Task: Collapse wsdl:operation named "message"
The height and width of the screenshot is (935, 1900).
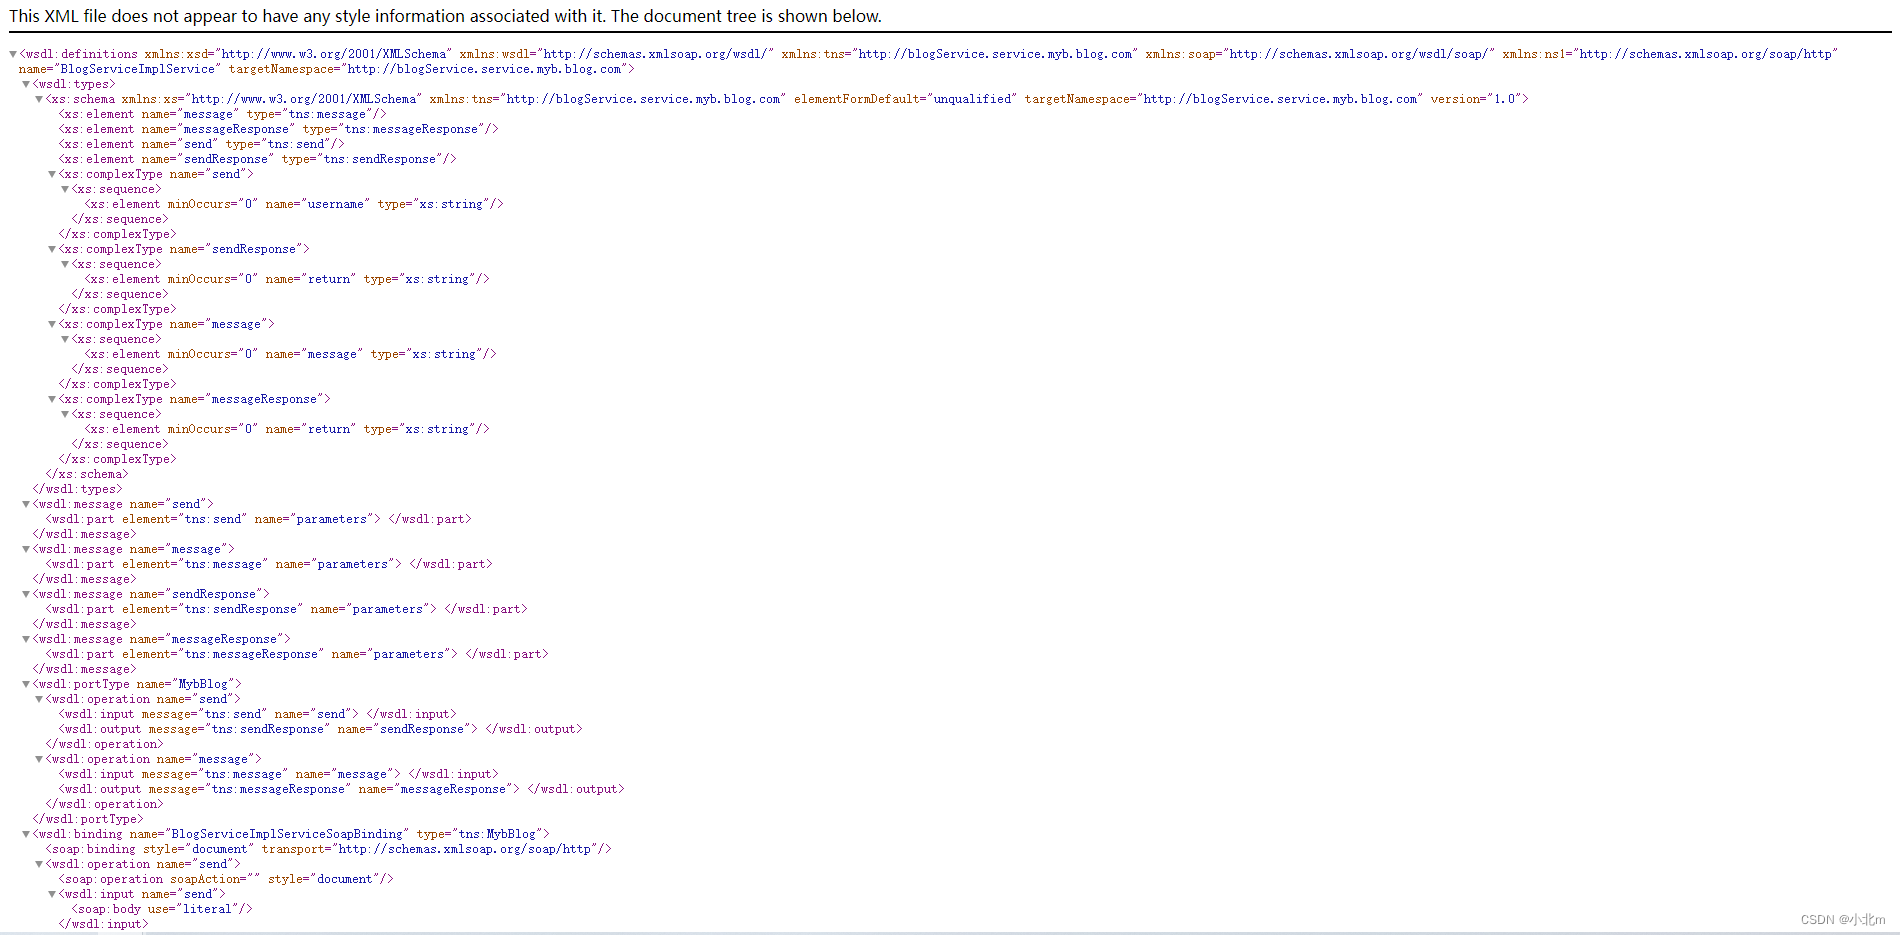Action: [x=39, y=759]
